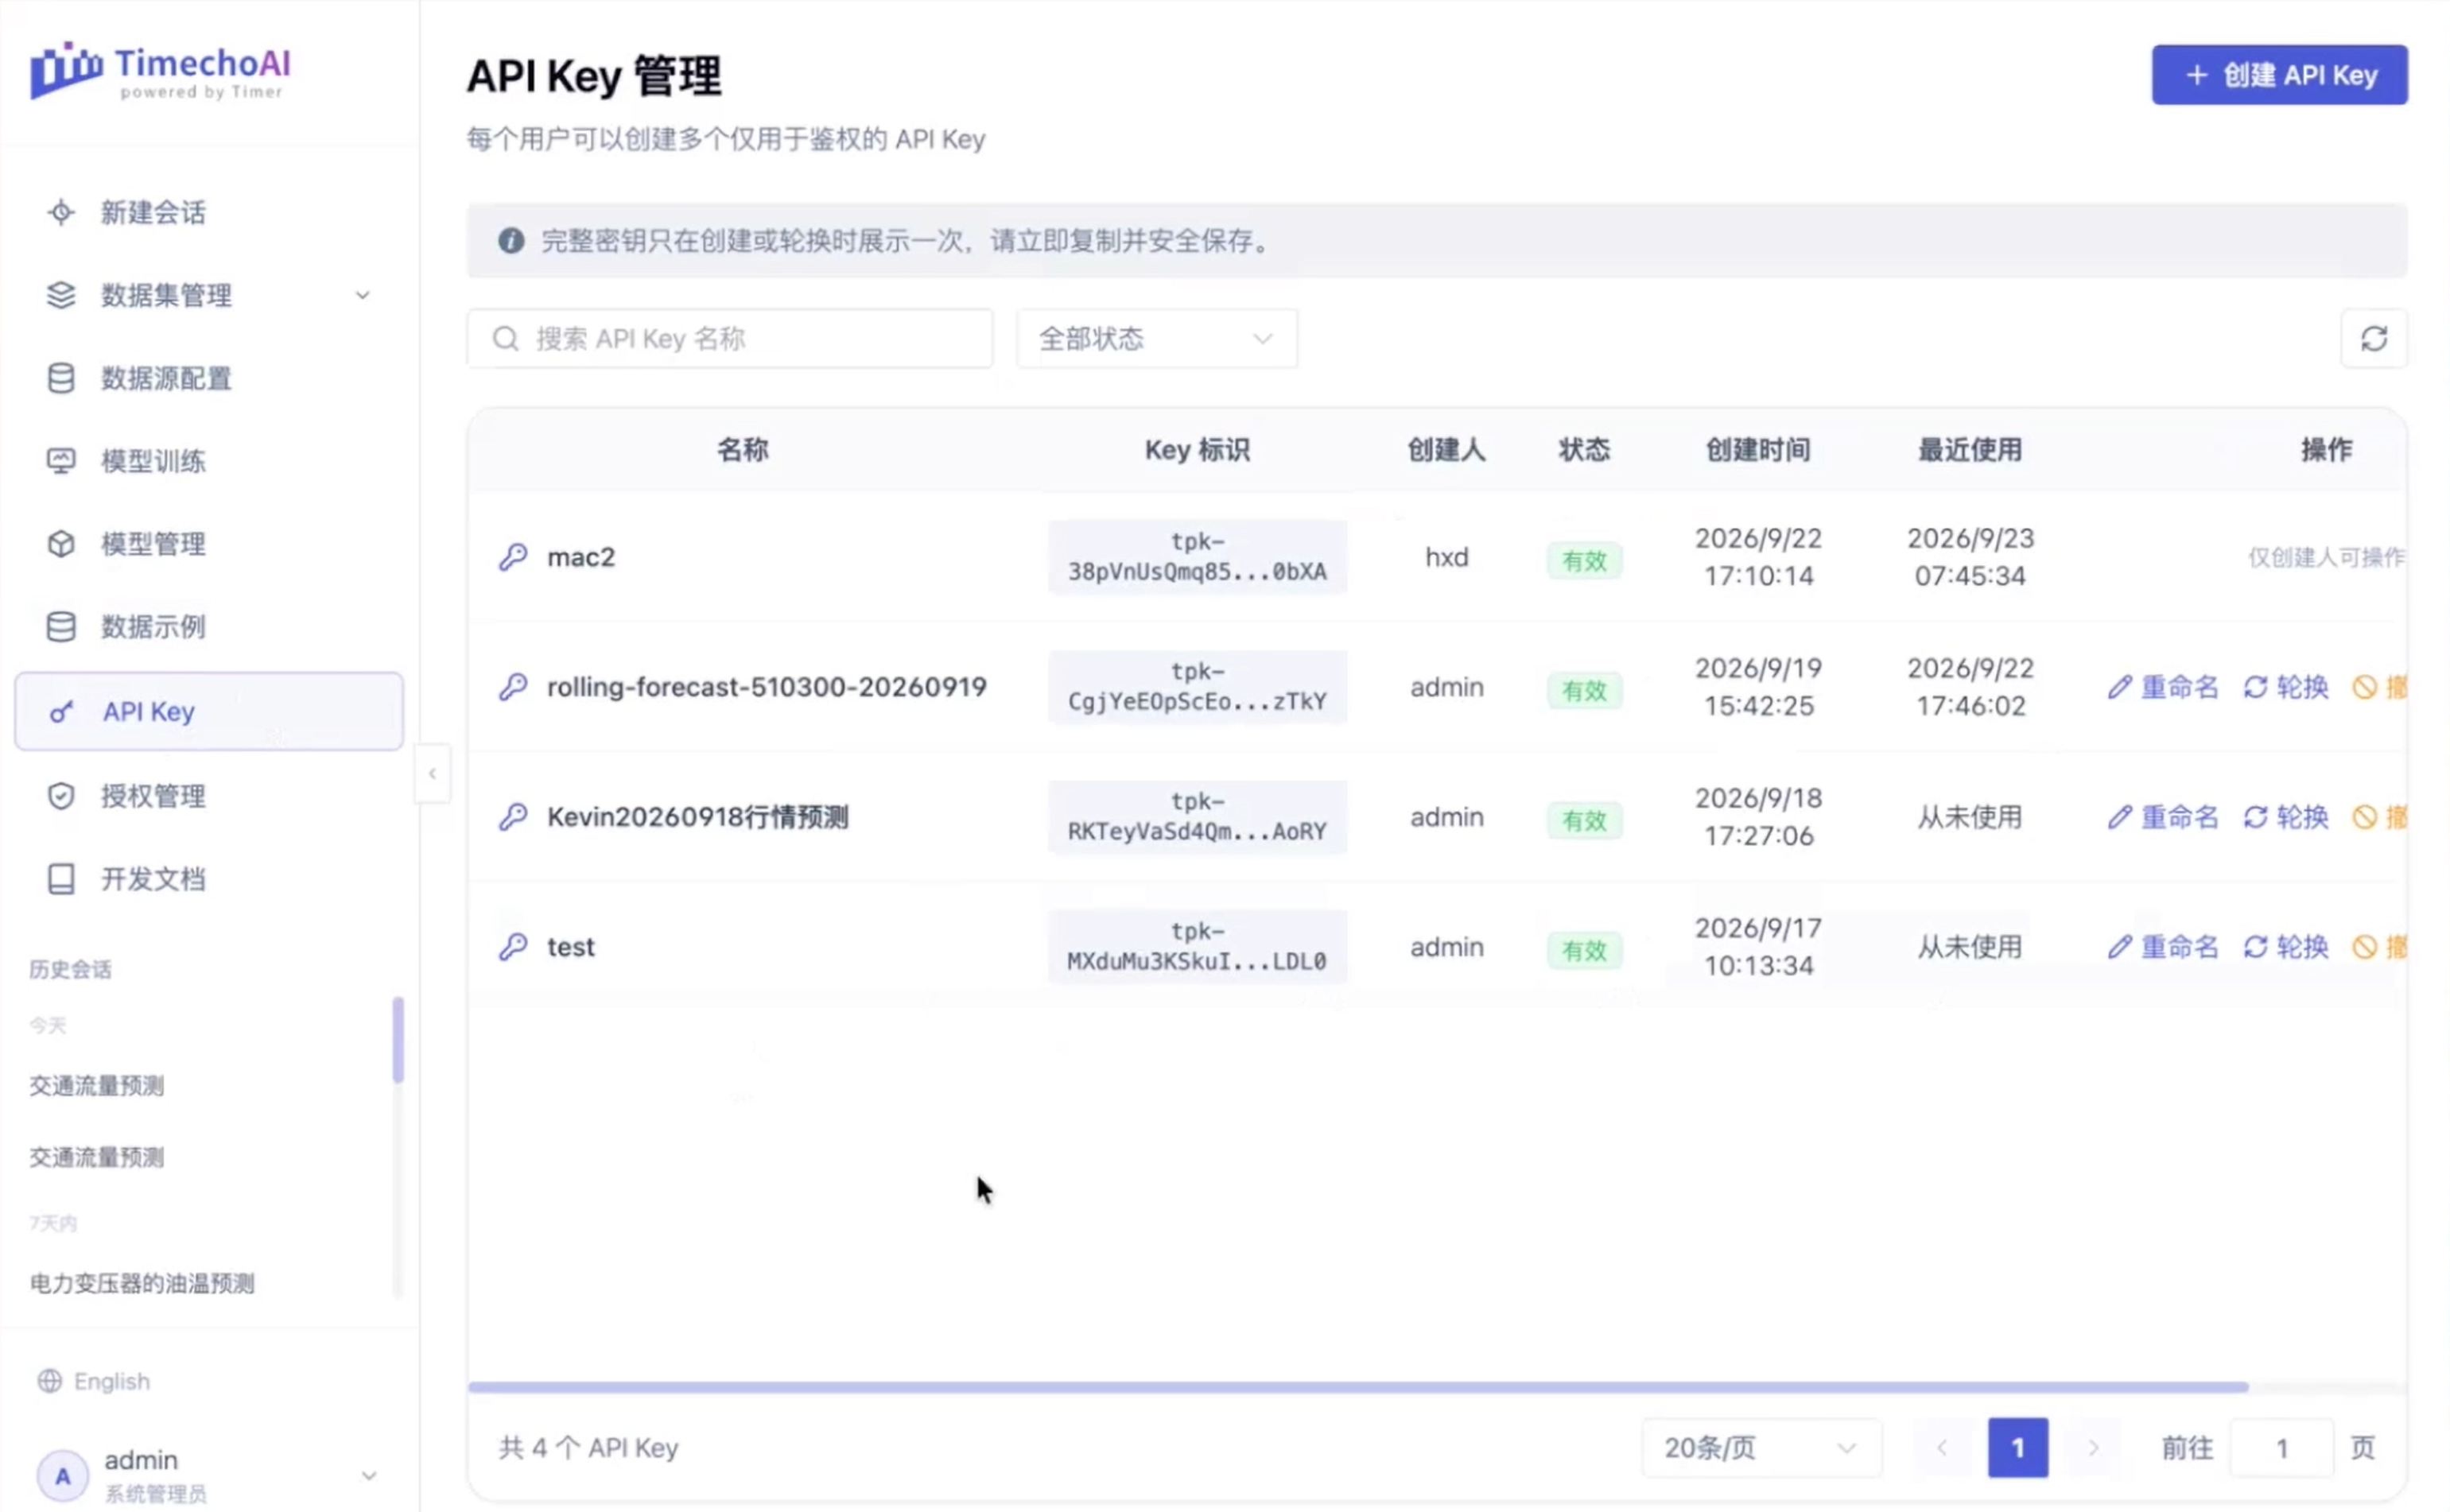Open history chat 电力变压器的油温预测
2450x1512 pixels.
coord(142,1284)
